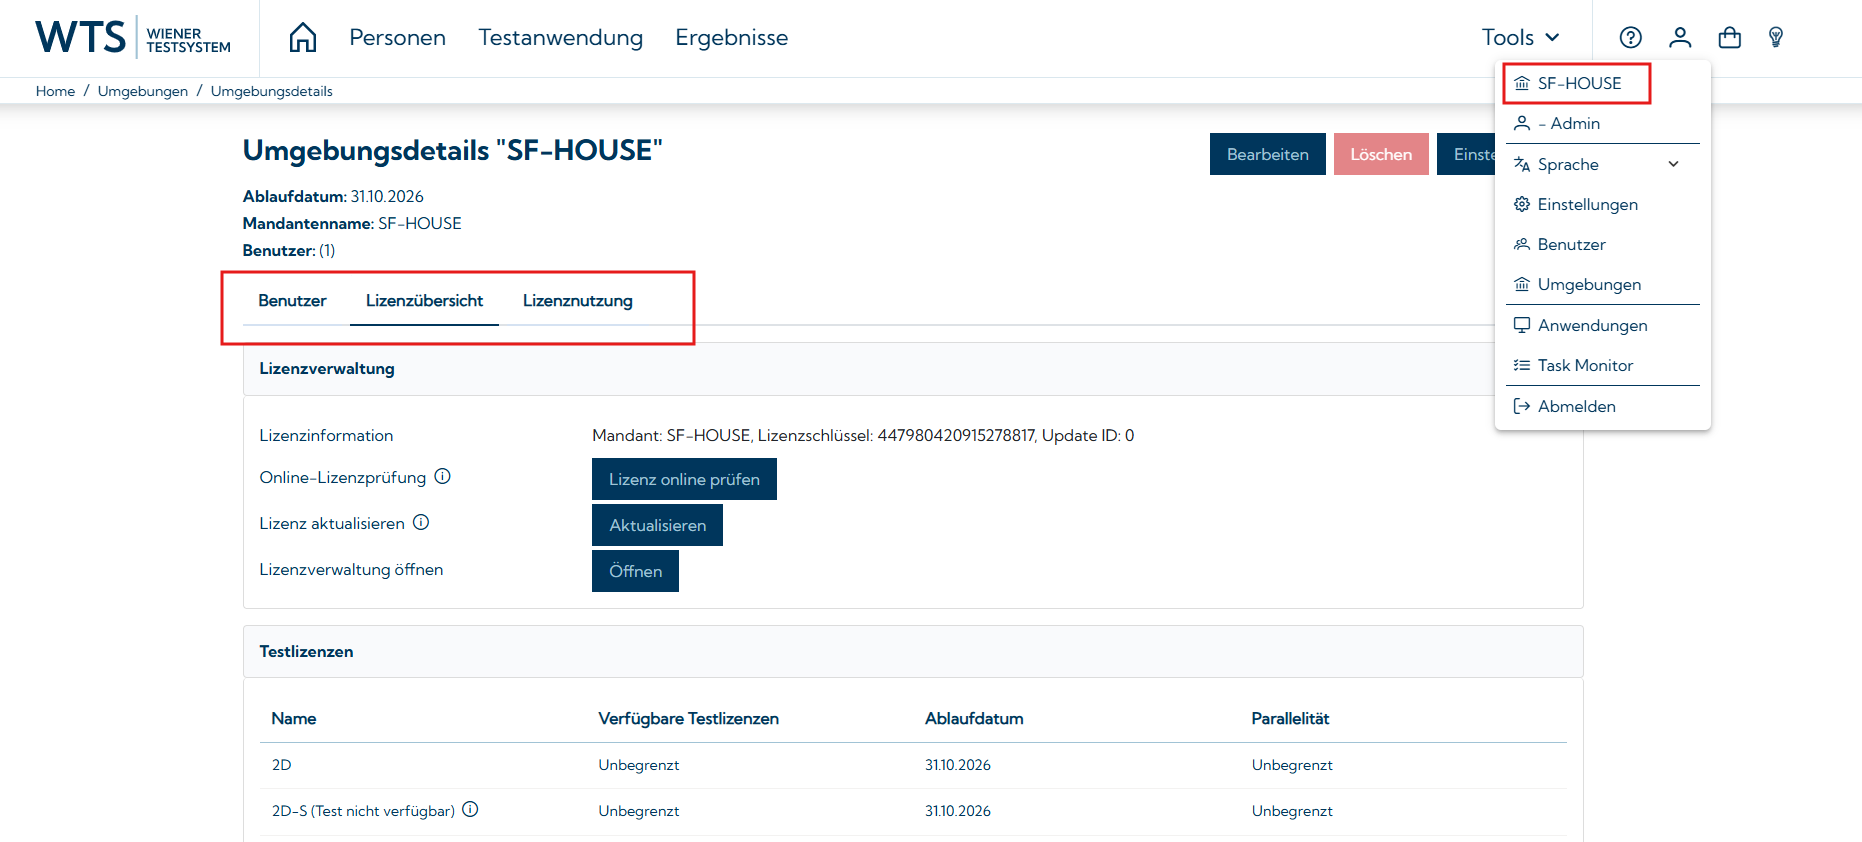Click the Name column header
Image resolution: width=1862 pixels, height=842 pixels.
point(294,719)
